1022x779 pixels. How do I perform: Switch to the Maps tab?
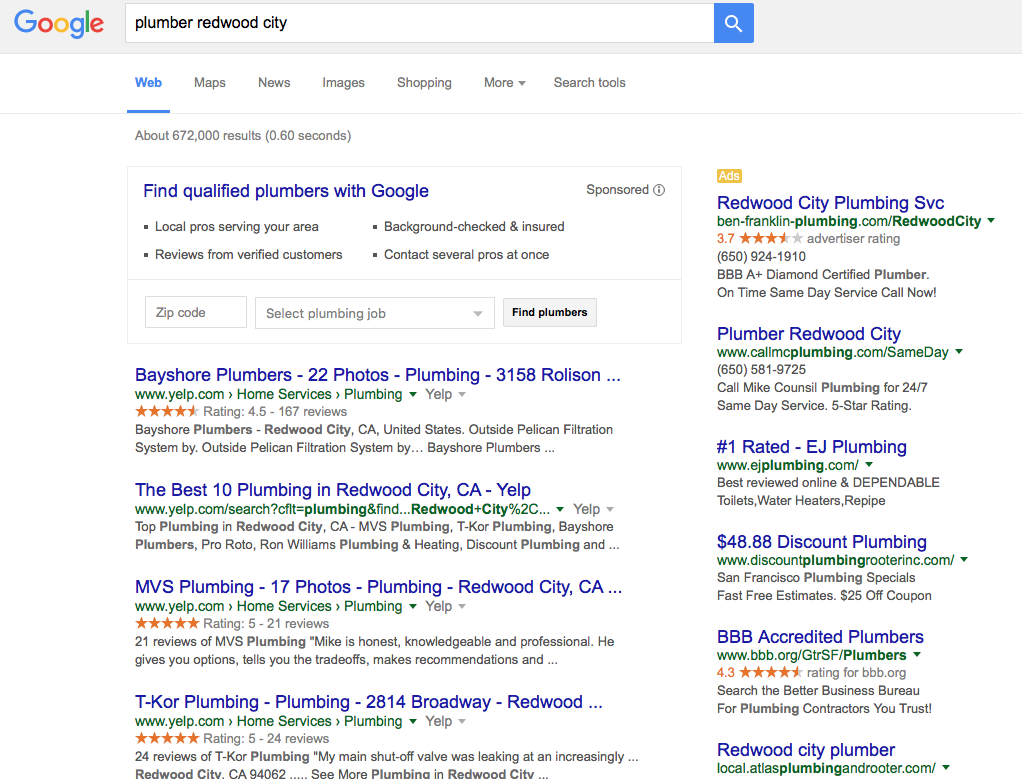[210, 83]
